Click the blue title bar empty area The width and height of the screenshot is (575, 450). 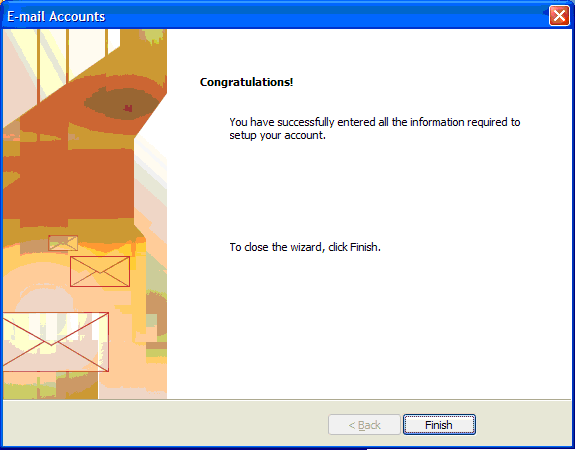(x=323, y=17)
